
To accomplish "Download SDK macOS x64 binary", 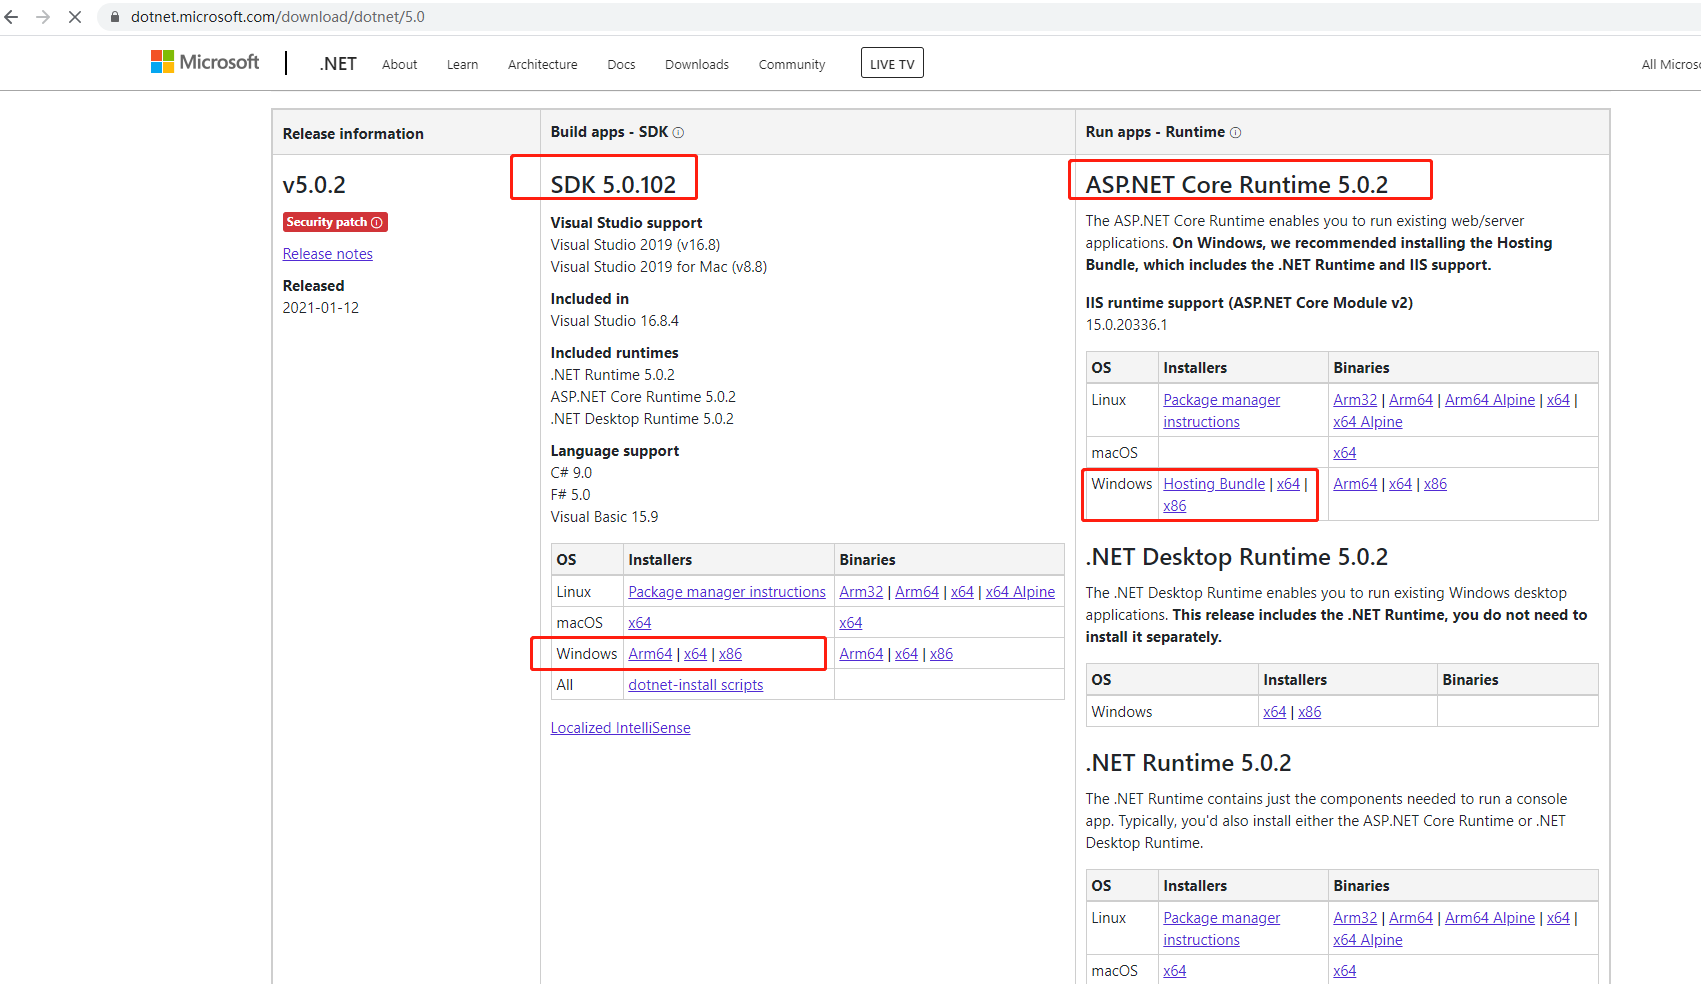I will (851, 623).
